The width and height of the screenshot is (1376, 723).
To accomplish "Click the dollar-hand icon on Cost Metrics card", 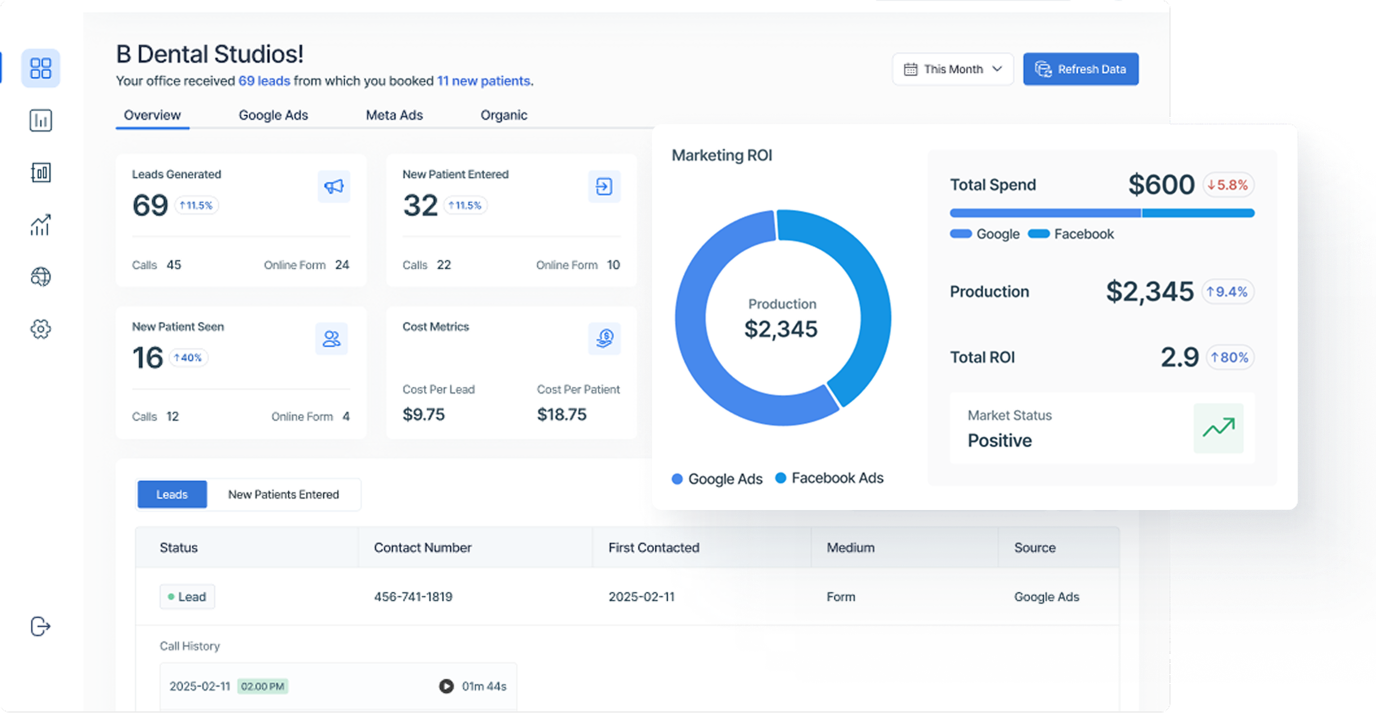I will pyautogui.click(x=604, y=339).
